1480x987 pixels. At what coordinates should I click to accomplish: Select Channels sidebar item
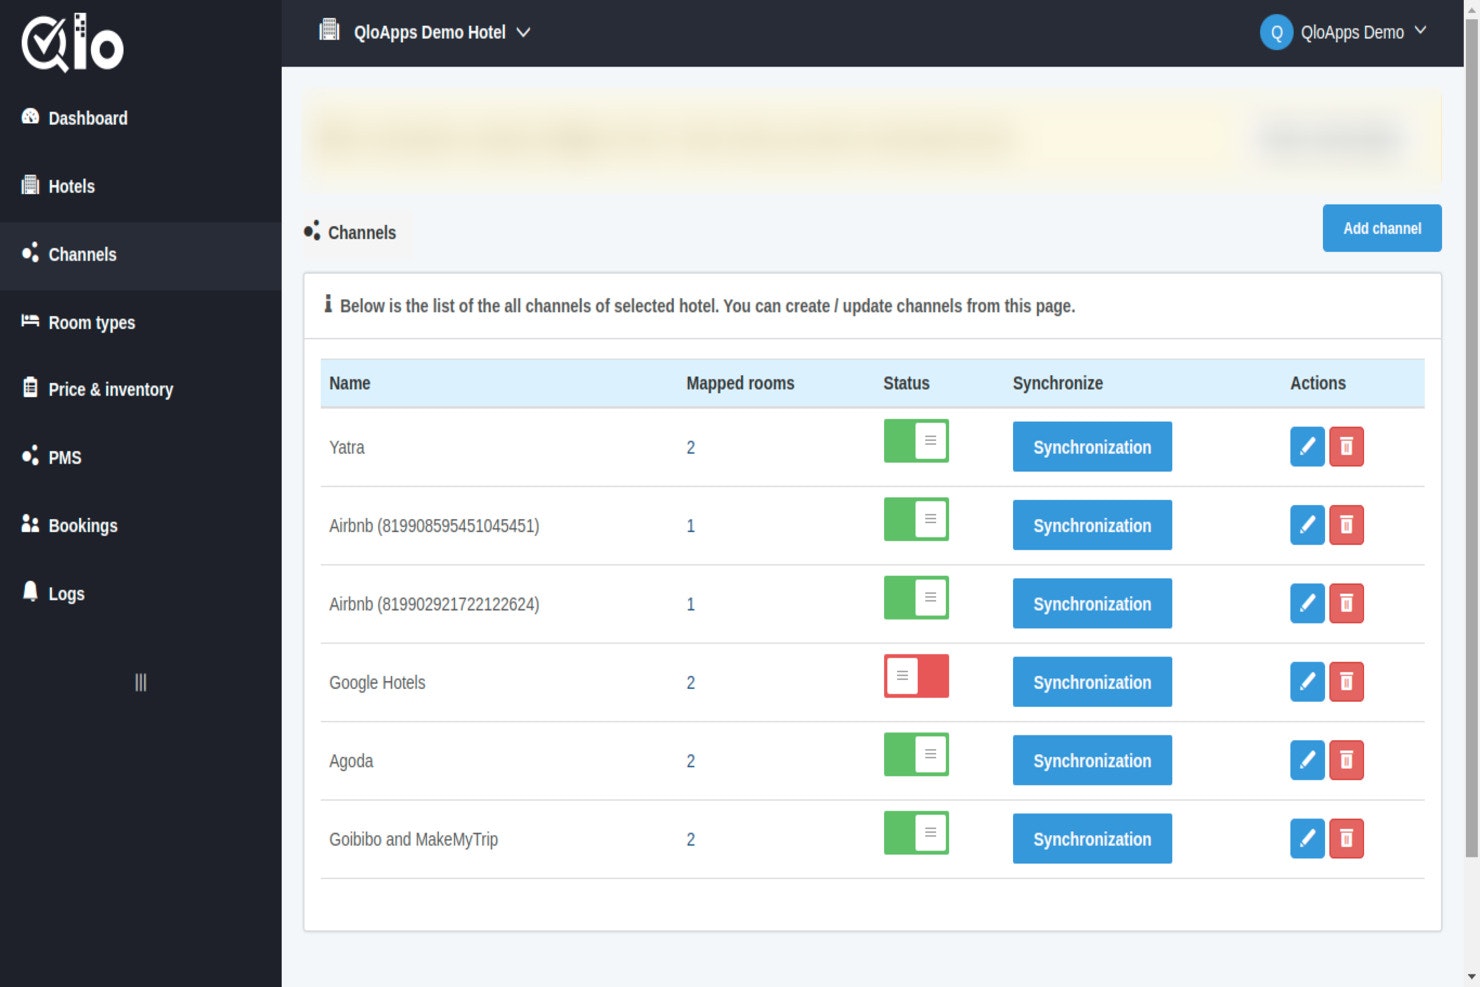[x=140, y=255]
